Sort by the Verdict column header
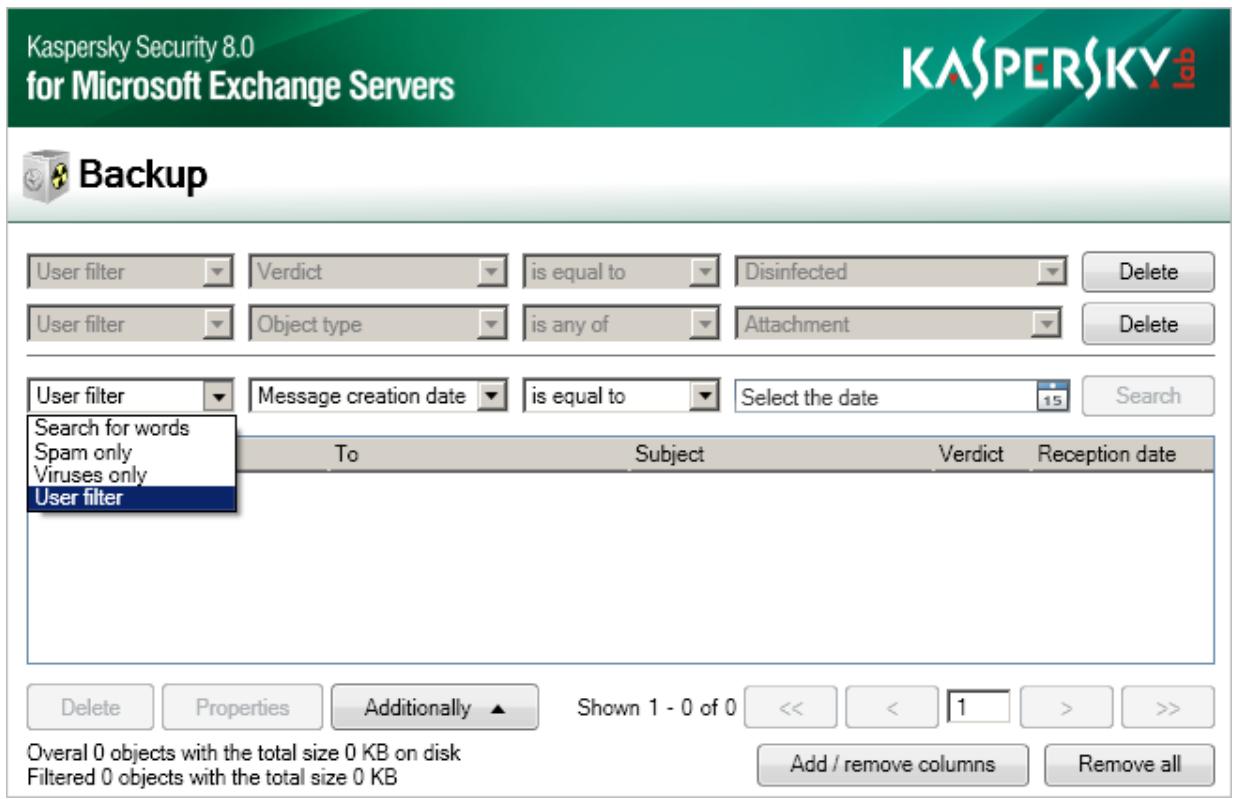 point(970,454)
